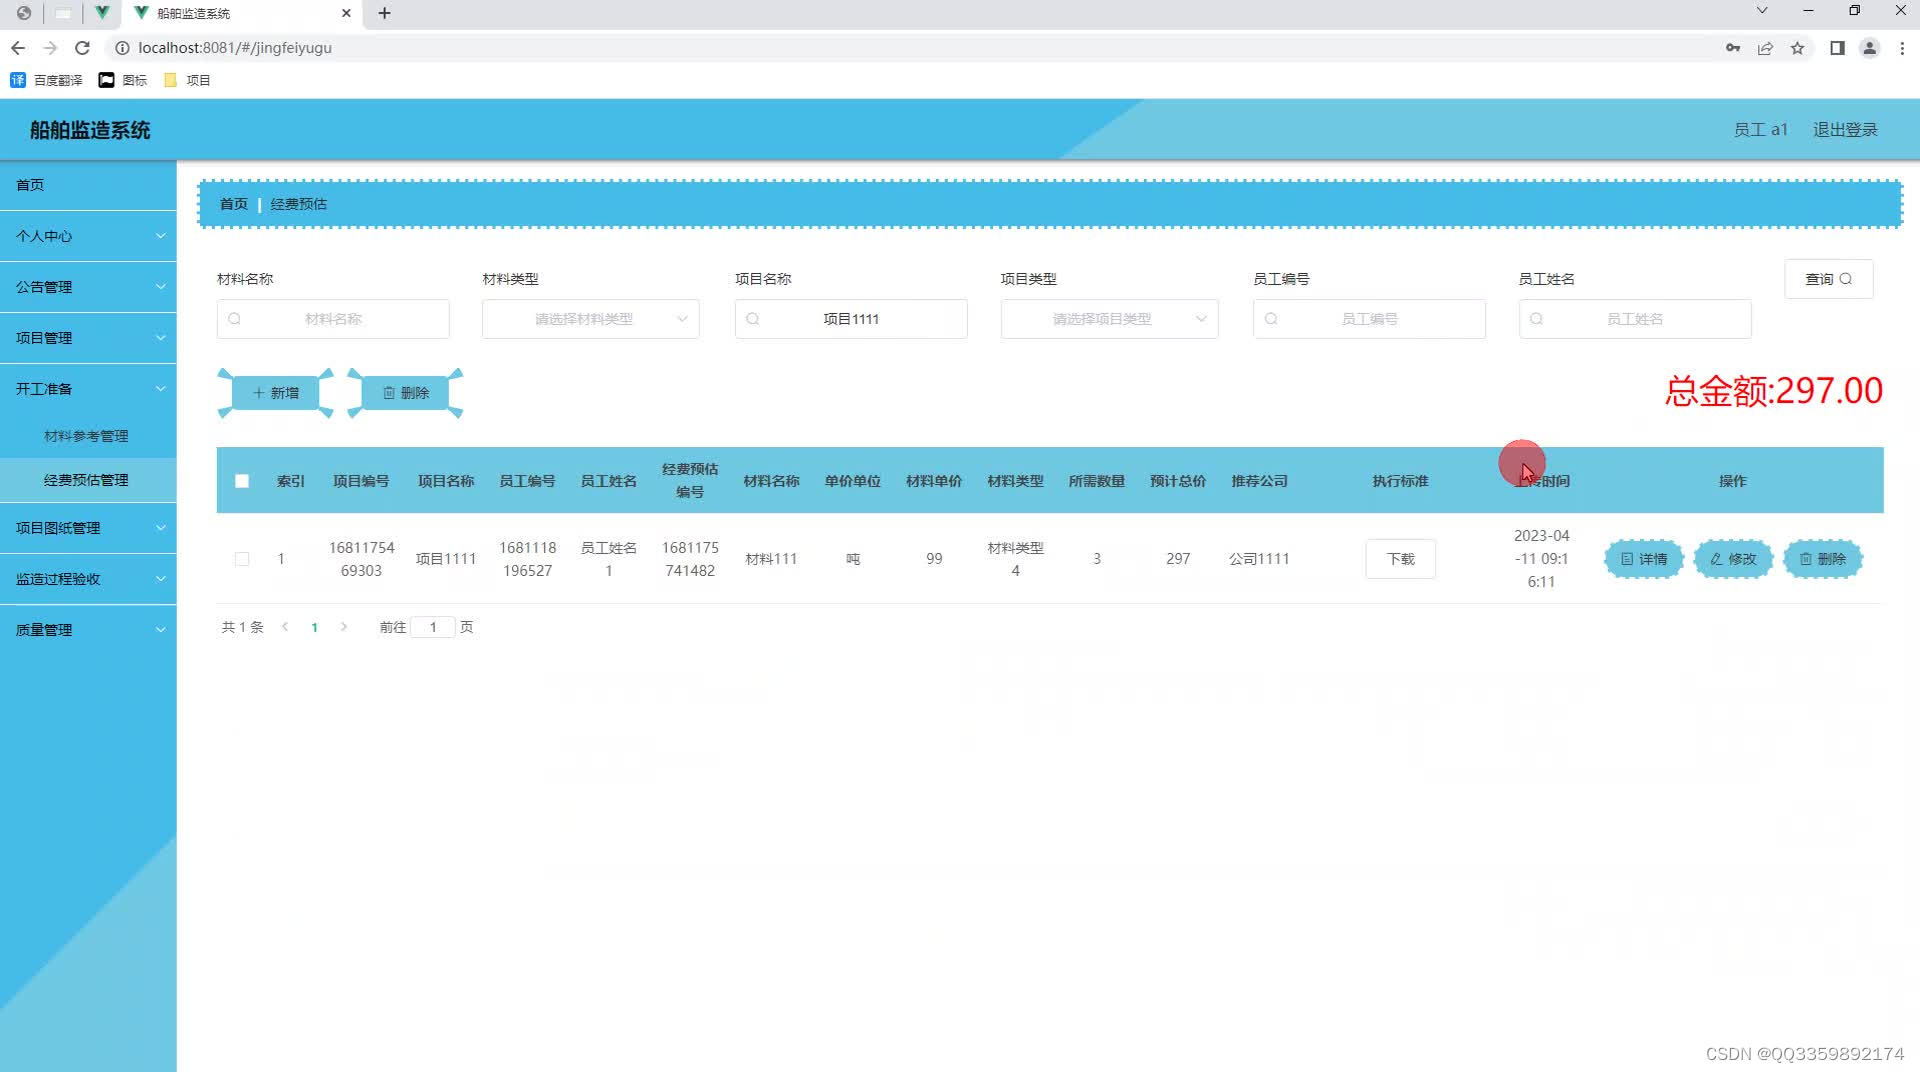
Task: Open the browser profile avatar
Action: click(x=1869, y=48)
